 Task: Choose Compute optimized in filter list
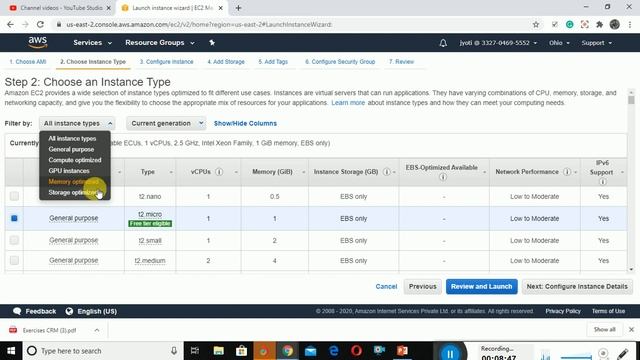coord(75,160)
